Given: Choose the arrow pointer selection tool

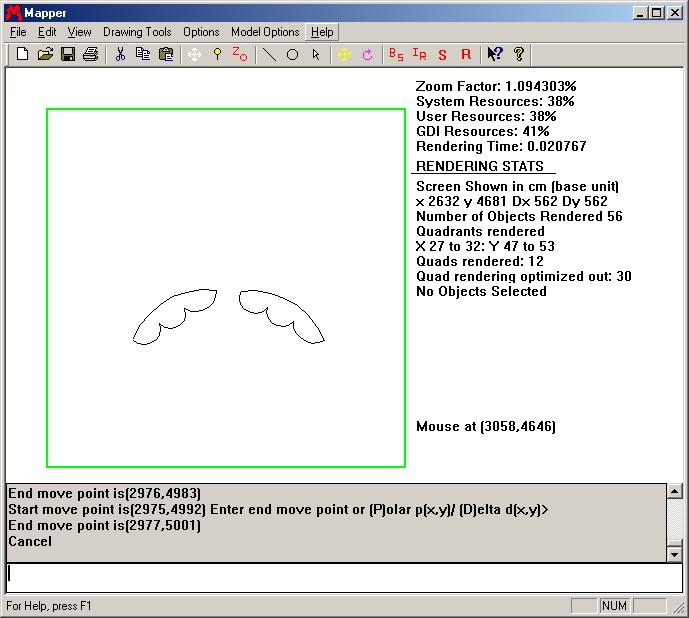Looking at the screenshot, I should [316, 54].
